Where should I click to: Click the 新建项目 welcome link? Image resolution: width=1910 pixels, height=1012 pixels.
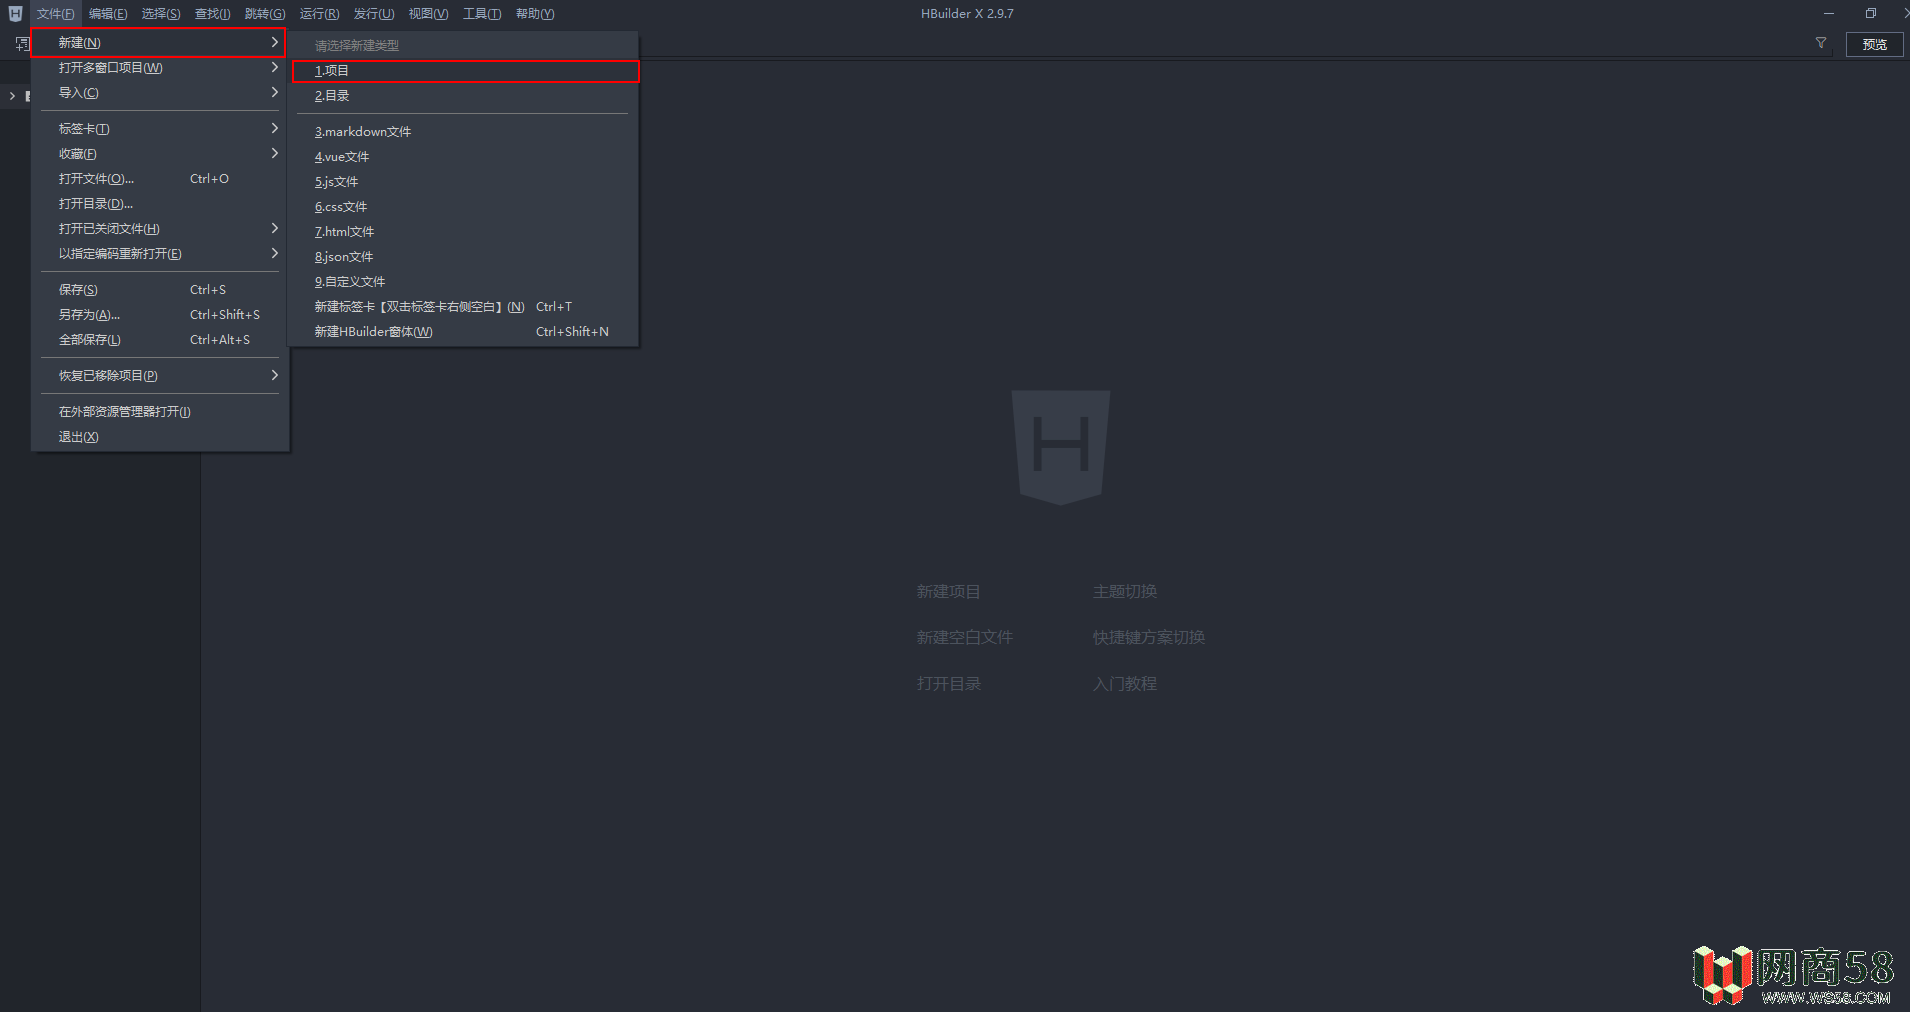948,592
